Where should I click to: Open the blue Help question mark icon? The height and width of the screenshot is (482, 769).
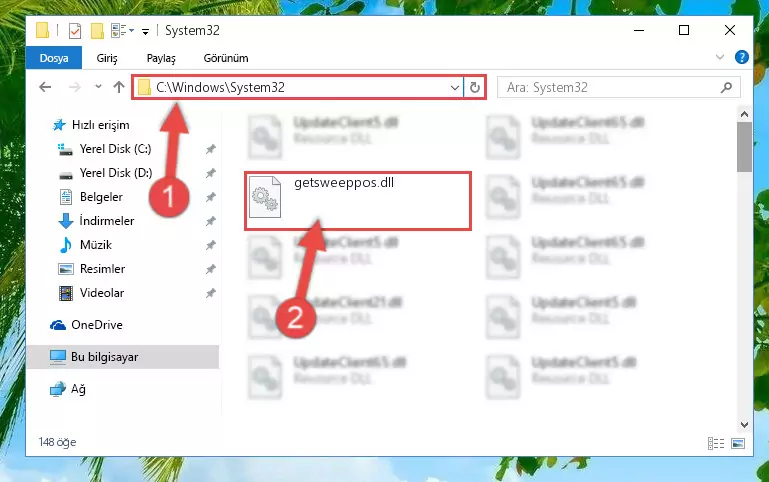pyautogui.click(x=742, y=57)
